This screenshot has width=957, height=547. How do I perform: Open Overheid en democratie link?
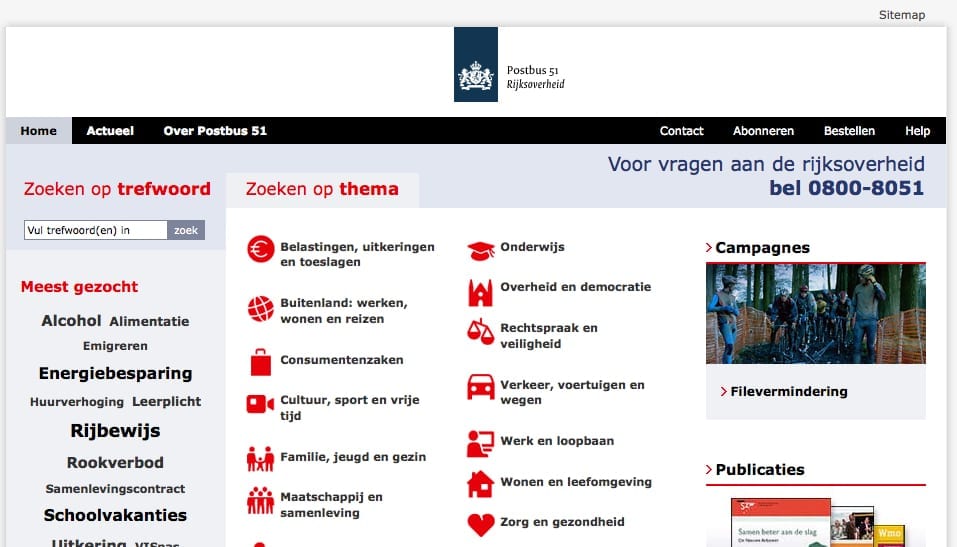576,286
